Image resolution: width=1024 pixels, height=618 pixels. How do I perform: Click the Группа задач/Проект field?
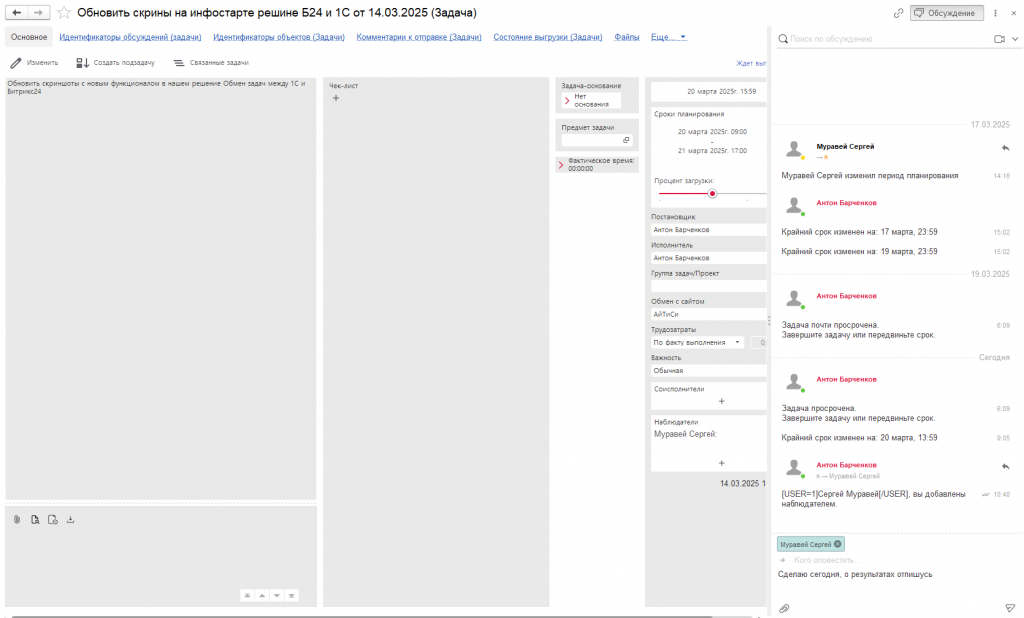708,286
